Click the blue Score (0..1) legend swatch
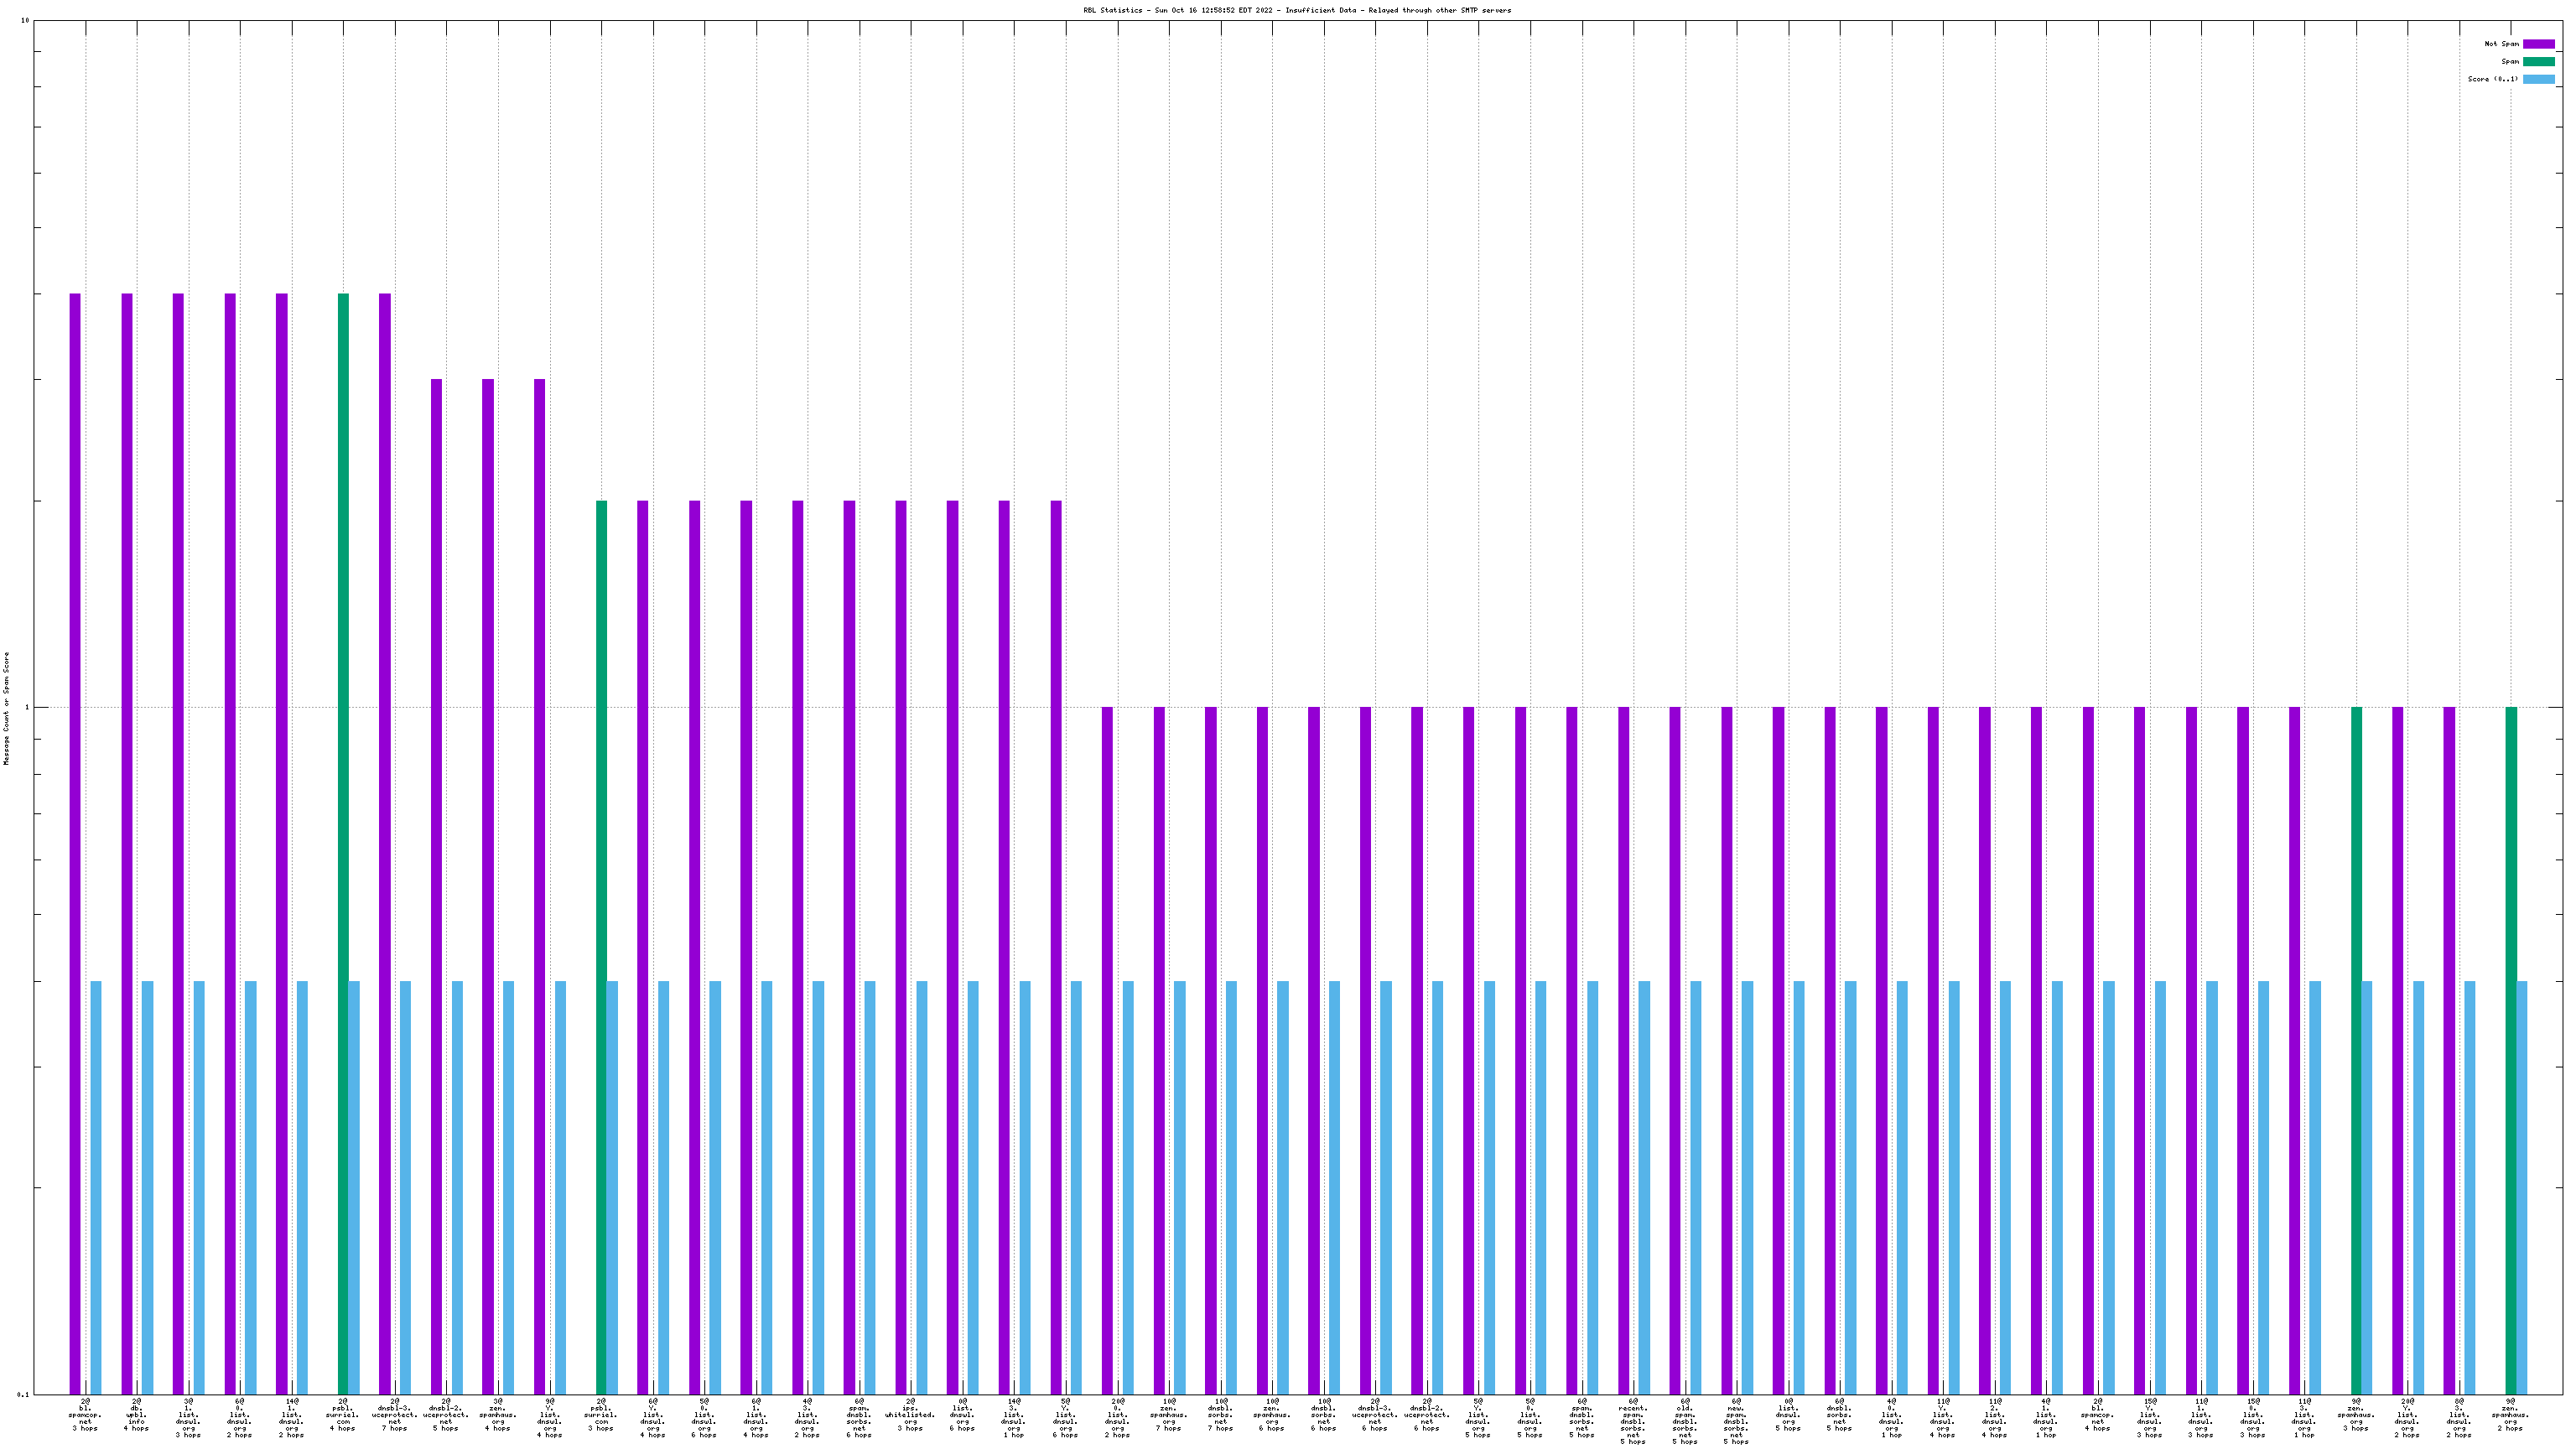Screen dimensions: 2576x1449 (2538, 79)
